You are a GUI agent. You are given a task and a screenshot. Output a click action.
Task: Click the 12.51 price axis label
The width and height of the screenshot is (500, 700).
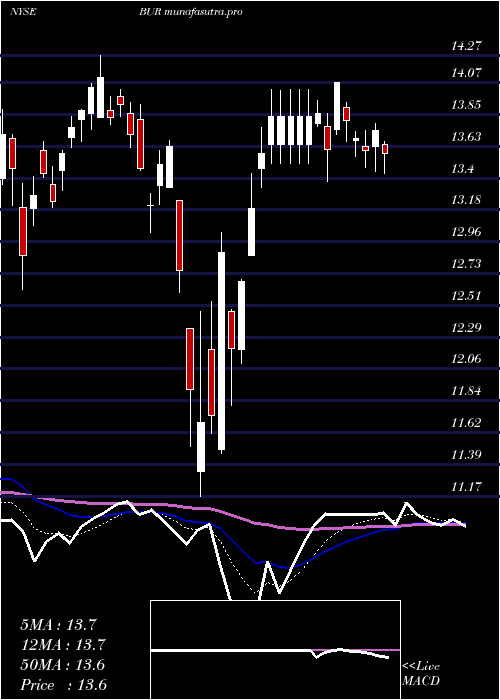click(467, 296)
